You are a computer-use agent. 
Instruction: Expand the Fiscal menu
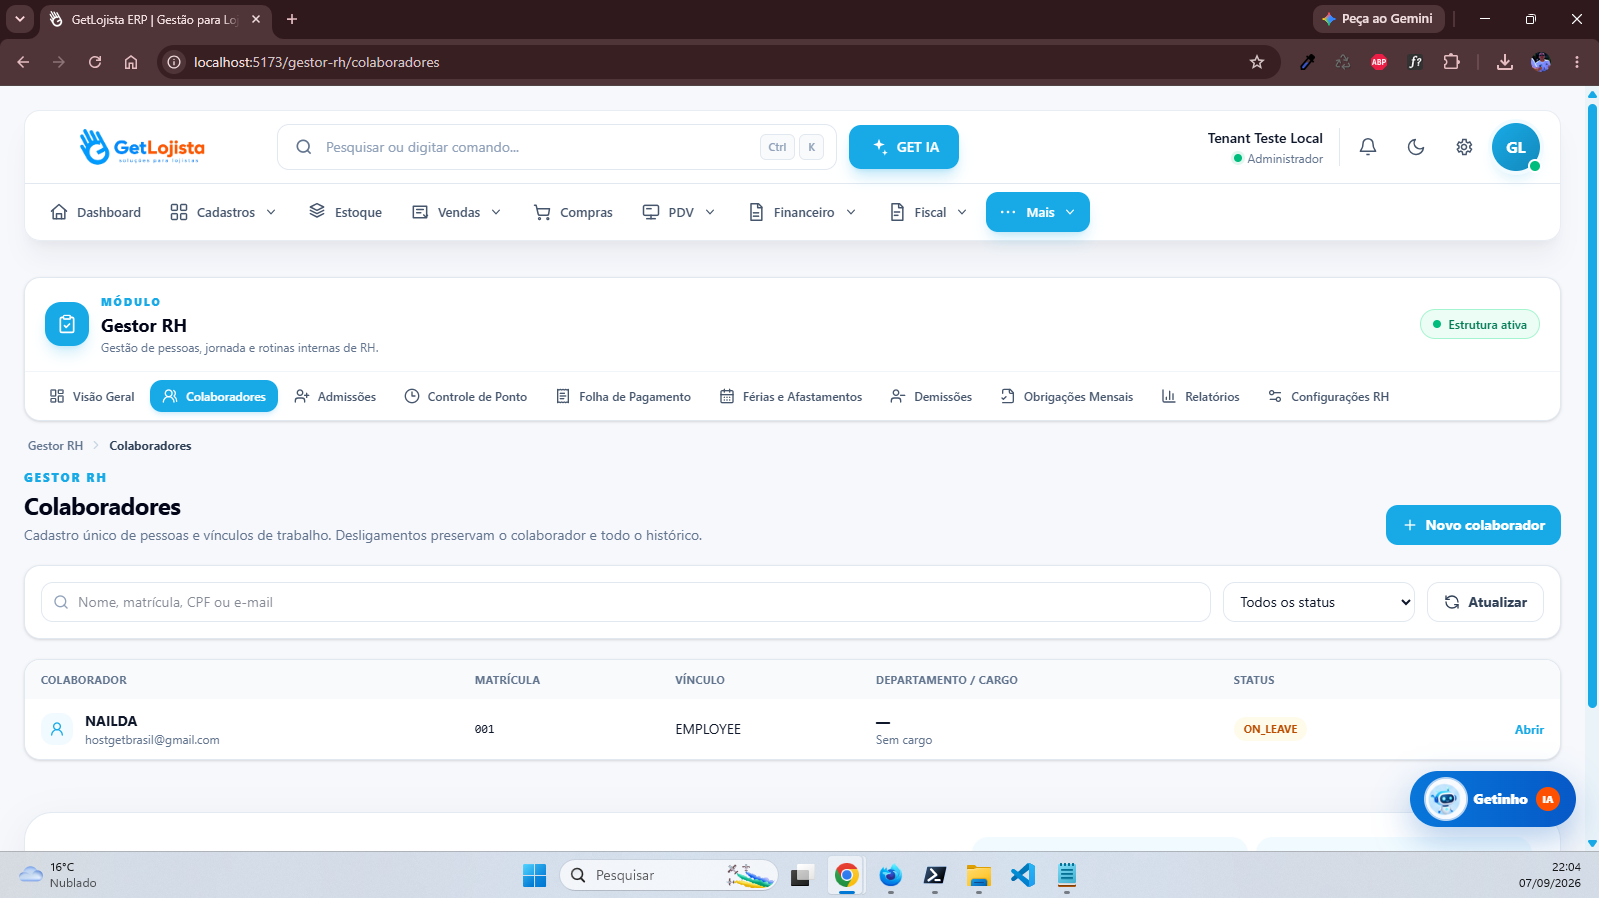(x=929, y=212)
